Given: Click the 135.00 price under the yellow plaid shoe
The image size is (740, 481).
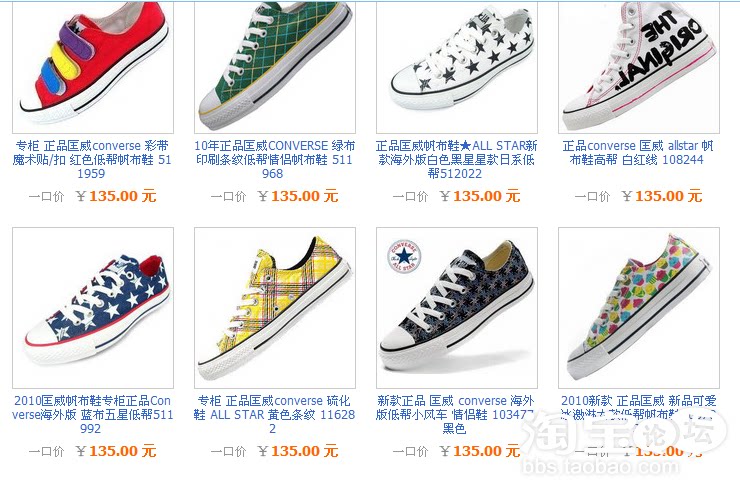Looking at the screenshot, I should coord(304,451).
